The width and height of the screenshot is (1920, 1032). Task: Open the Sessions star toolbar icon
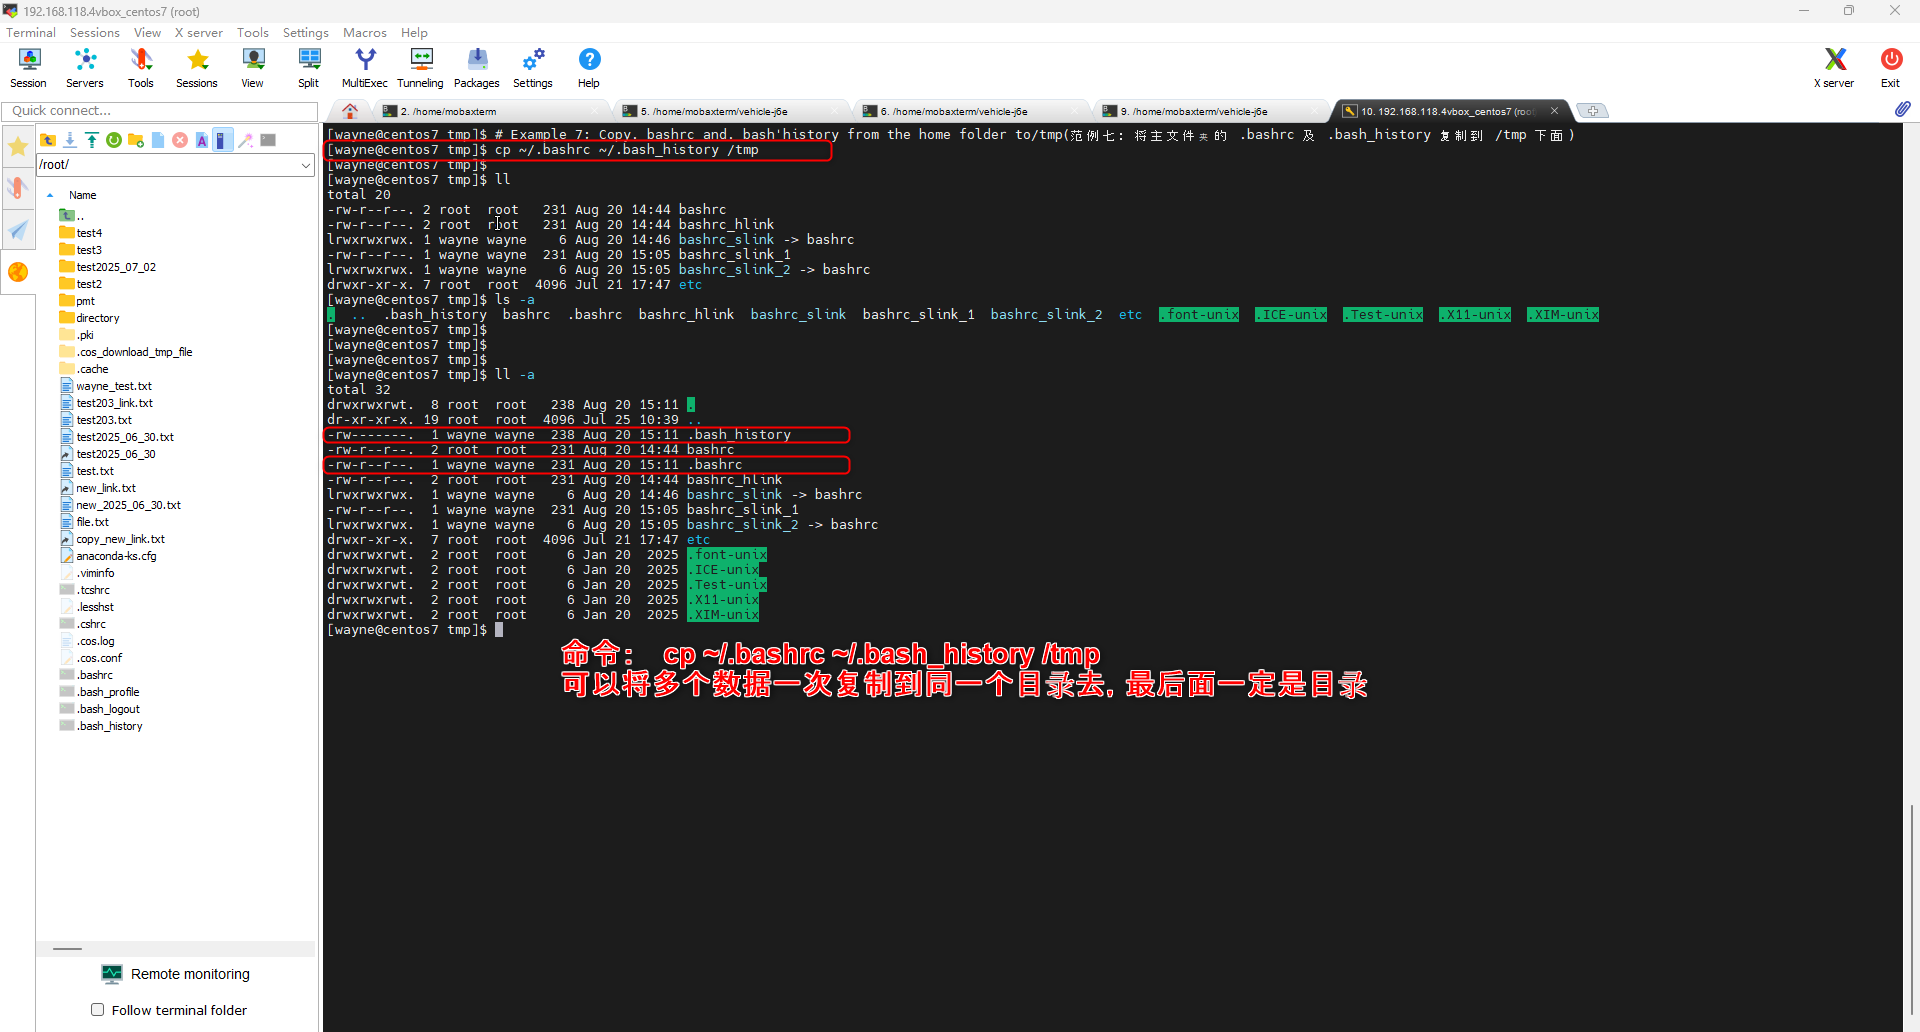[197, 68]
